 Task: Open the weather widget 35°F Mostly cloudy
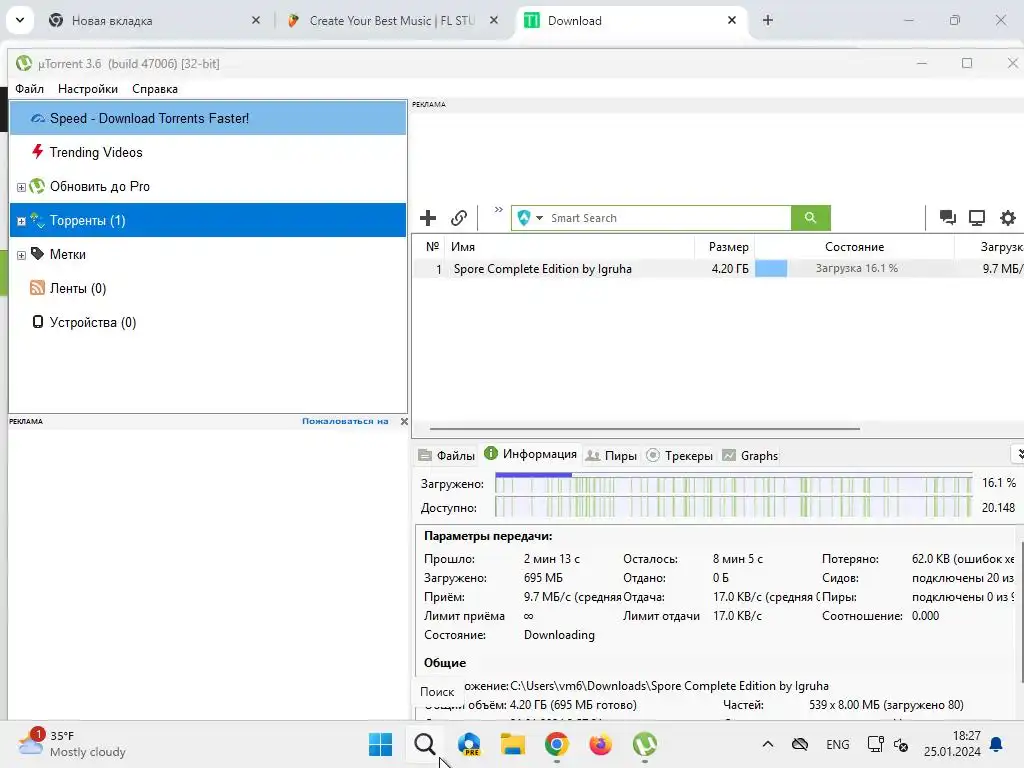[x=72, y=744]
